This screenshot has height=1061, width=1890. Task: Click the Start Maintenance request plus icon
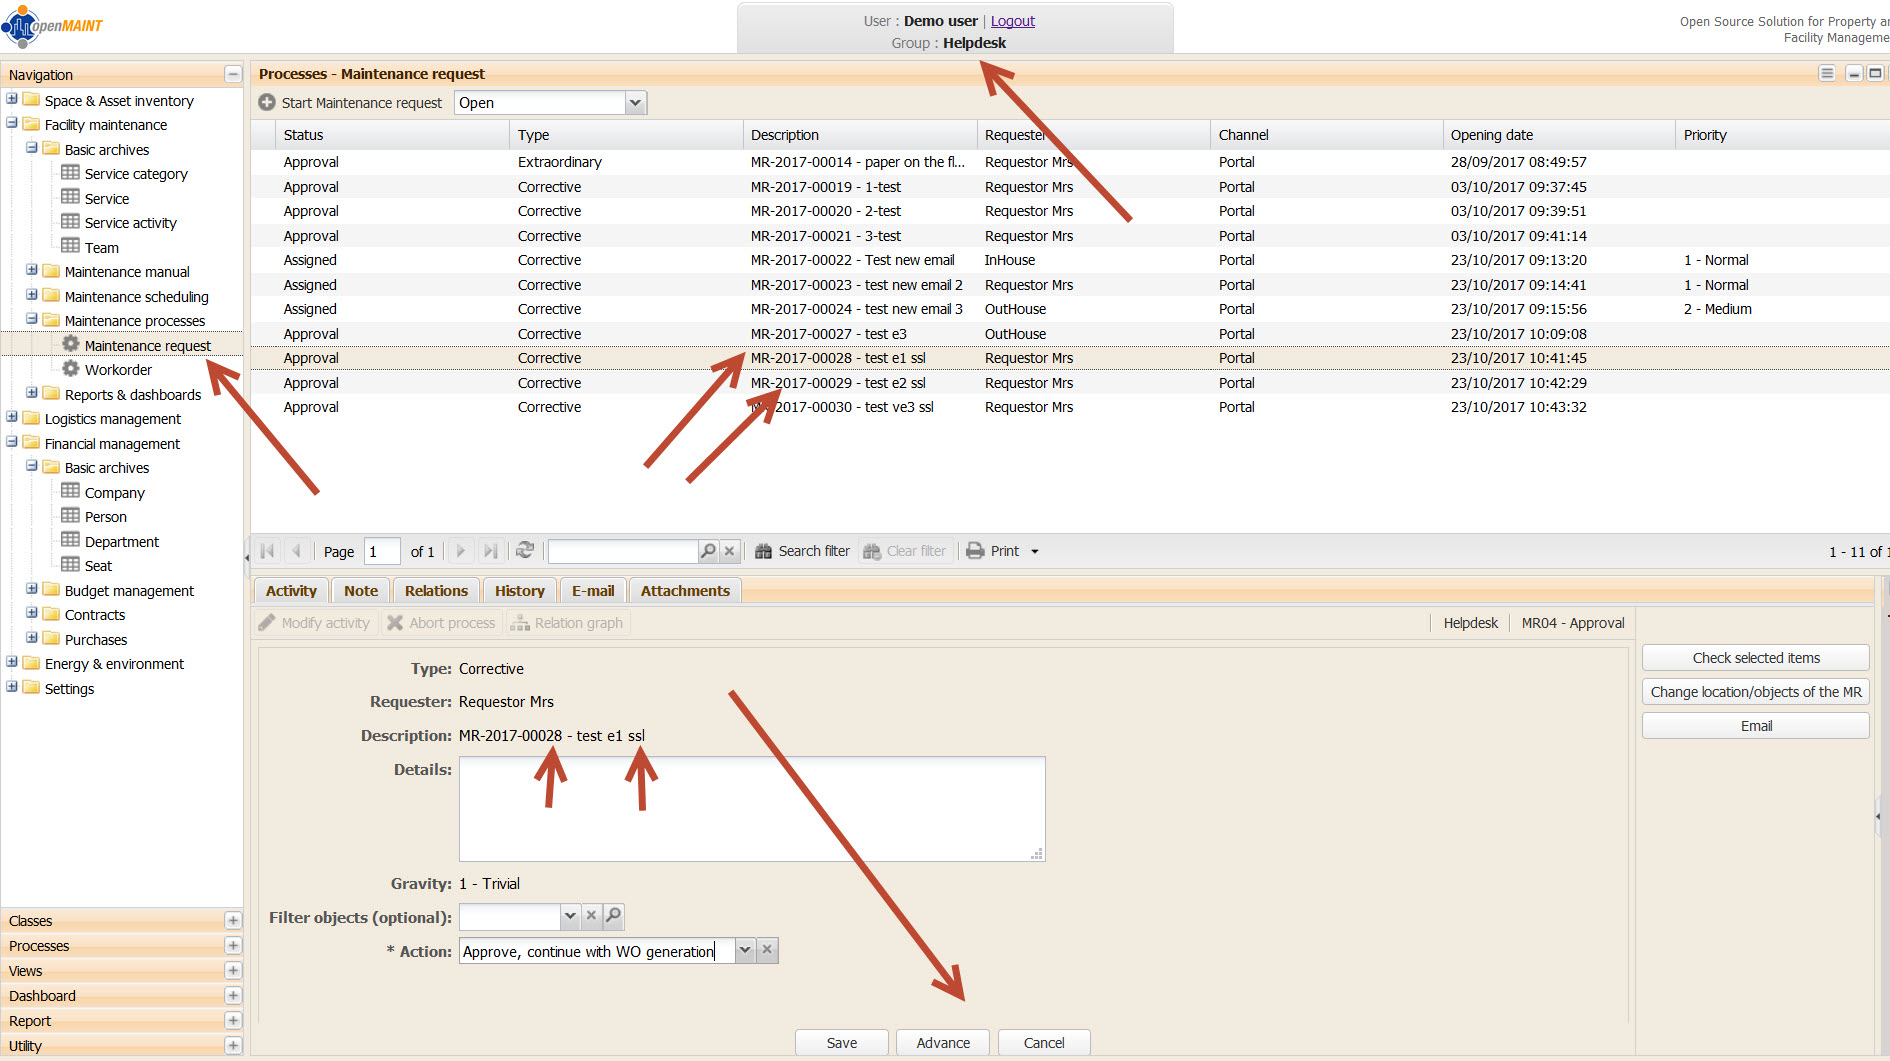[x=267, y=103]
